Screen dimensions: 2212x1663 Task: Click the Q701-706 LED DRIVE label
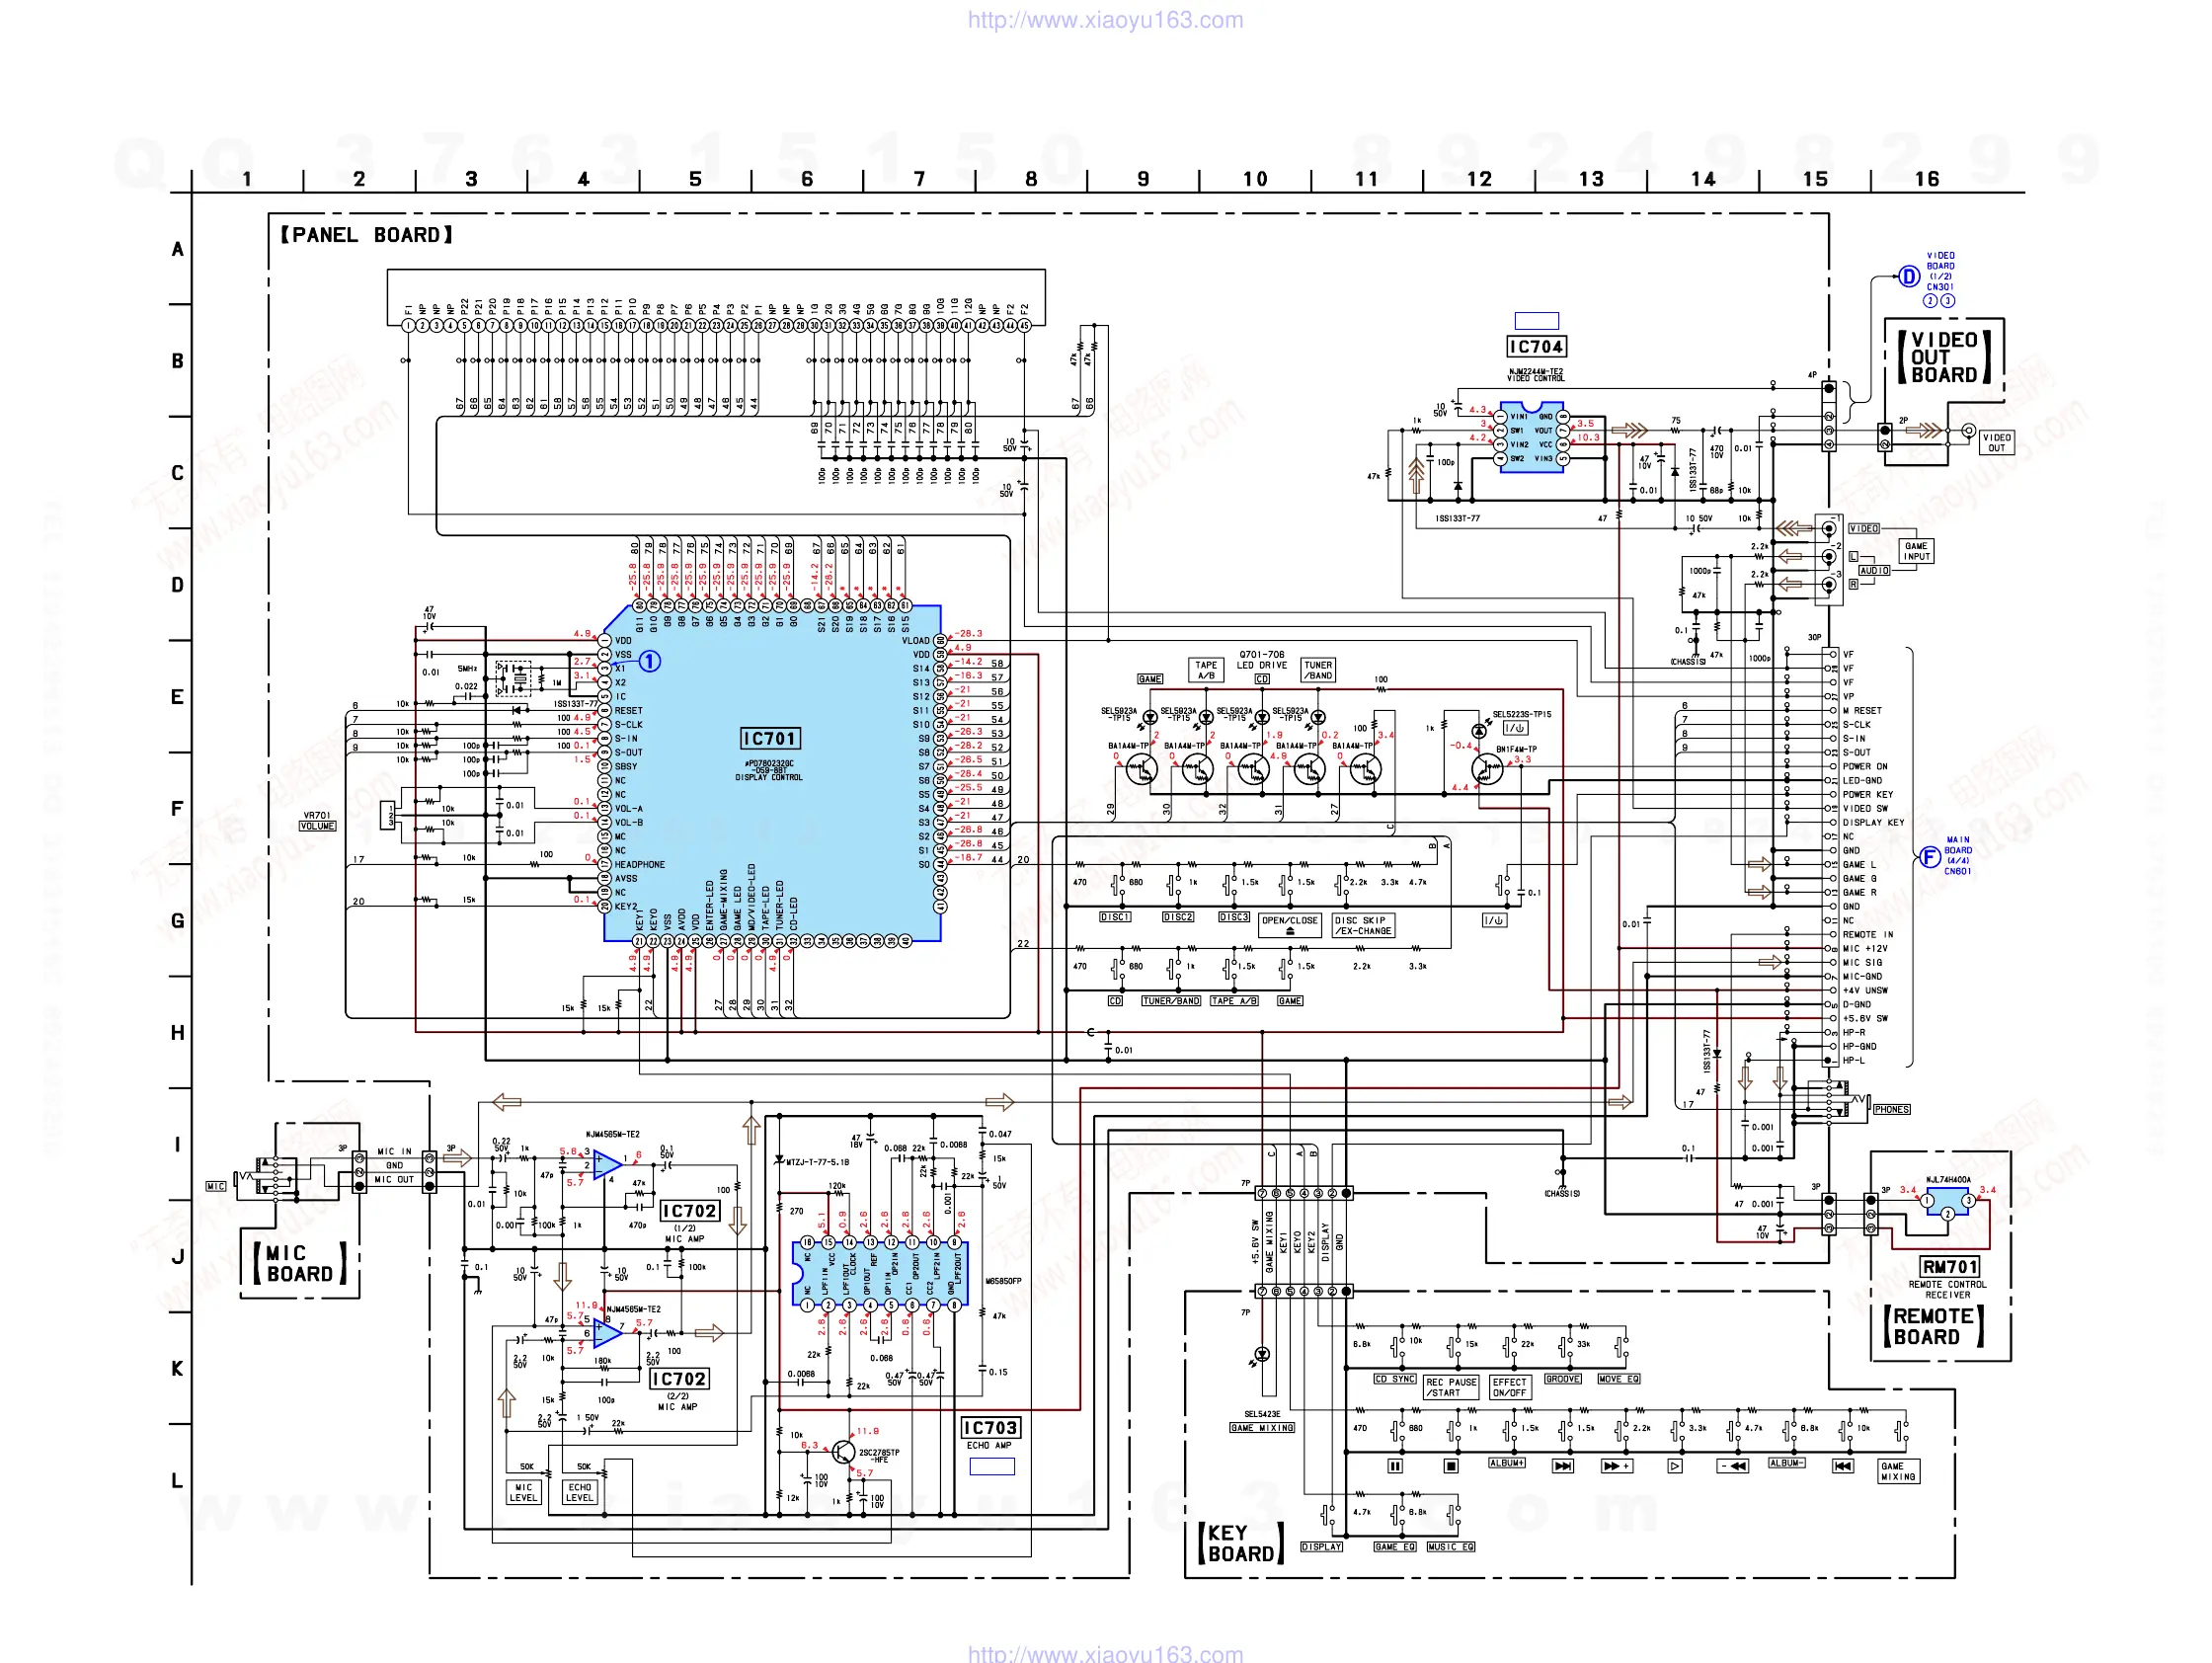tap(1261, 660)
